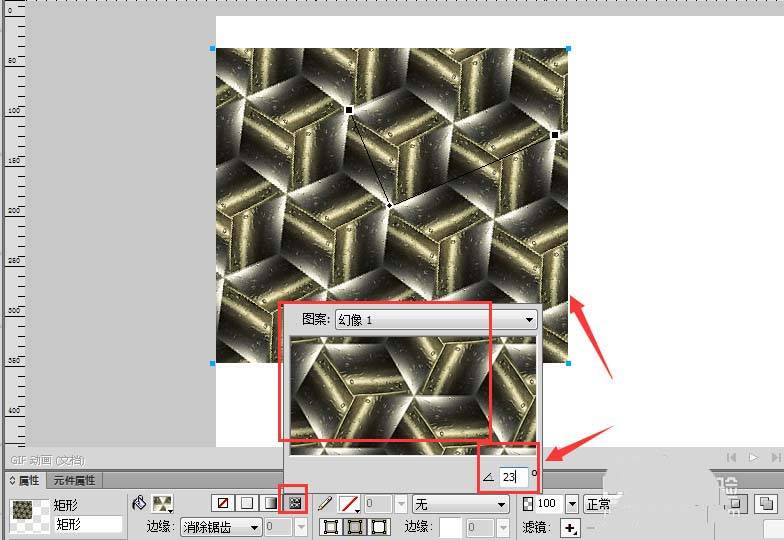The image size is (784, 540).
Task: Click the pencil stroke icon
Action: [x=325, y=503]
